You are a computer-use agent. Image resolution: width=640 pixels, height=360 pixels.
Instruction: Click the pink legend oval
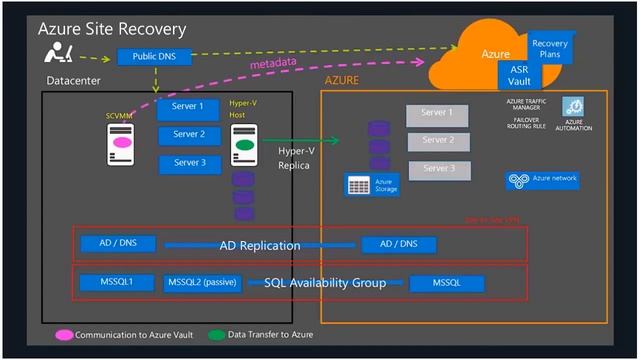click(x=64, y=335)
